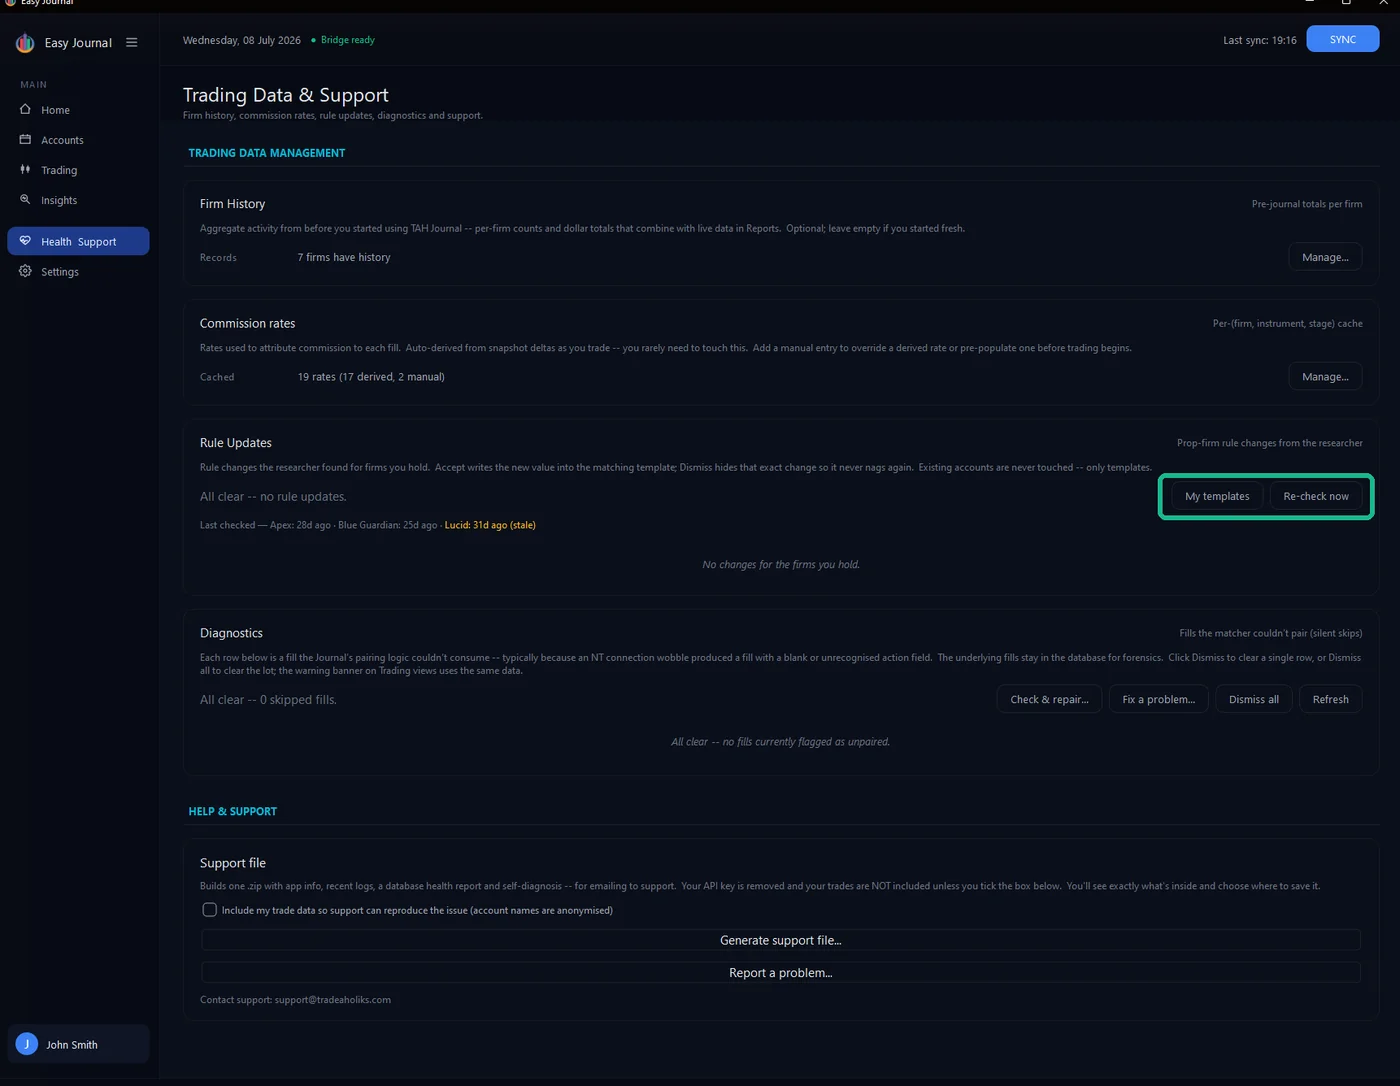Click the Home house icon
The image size is (1400, 1086).
pos(25,109)
